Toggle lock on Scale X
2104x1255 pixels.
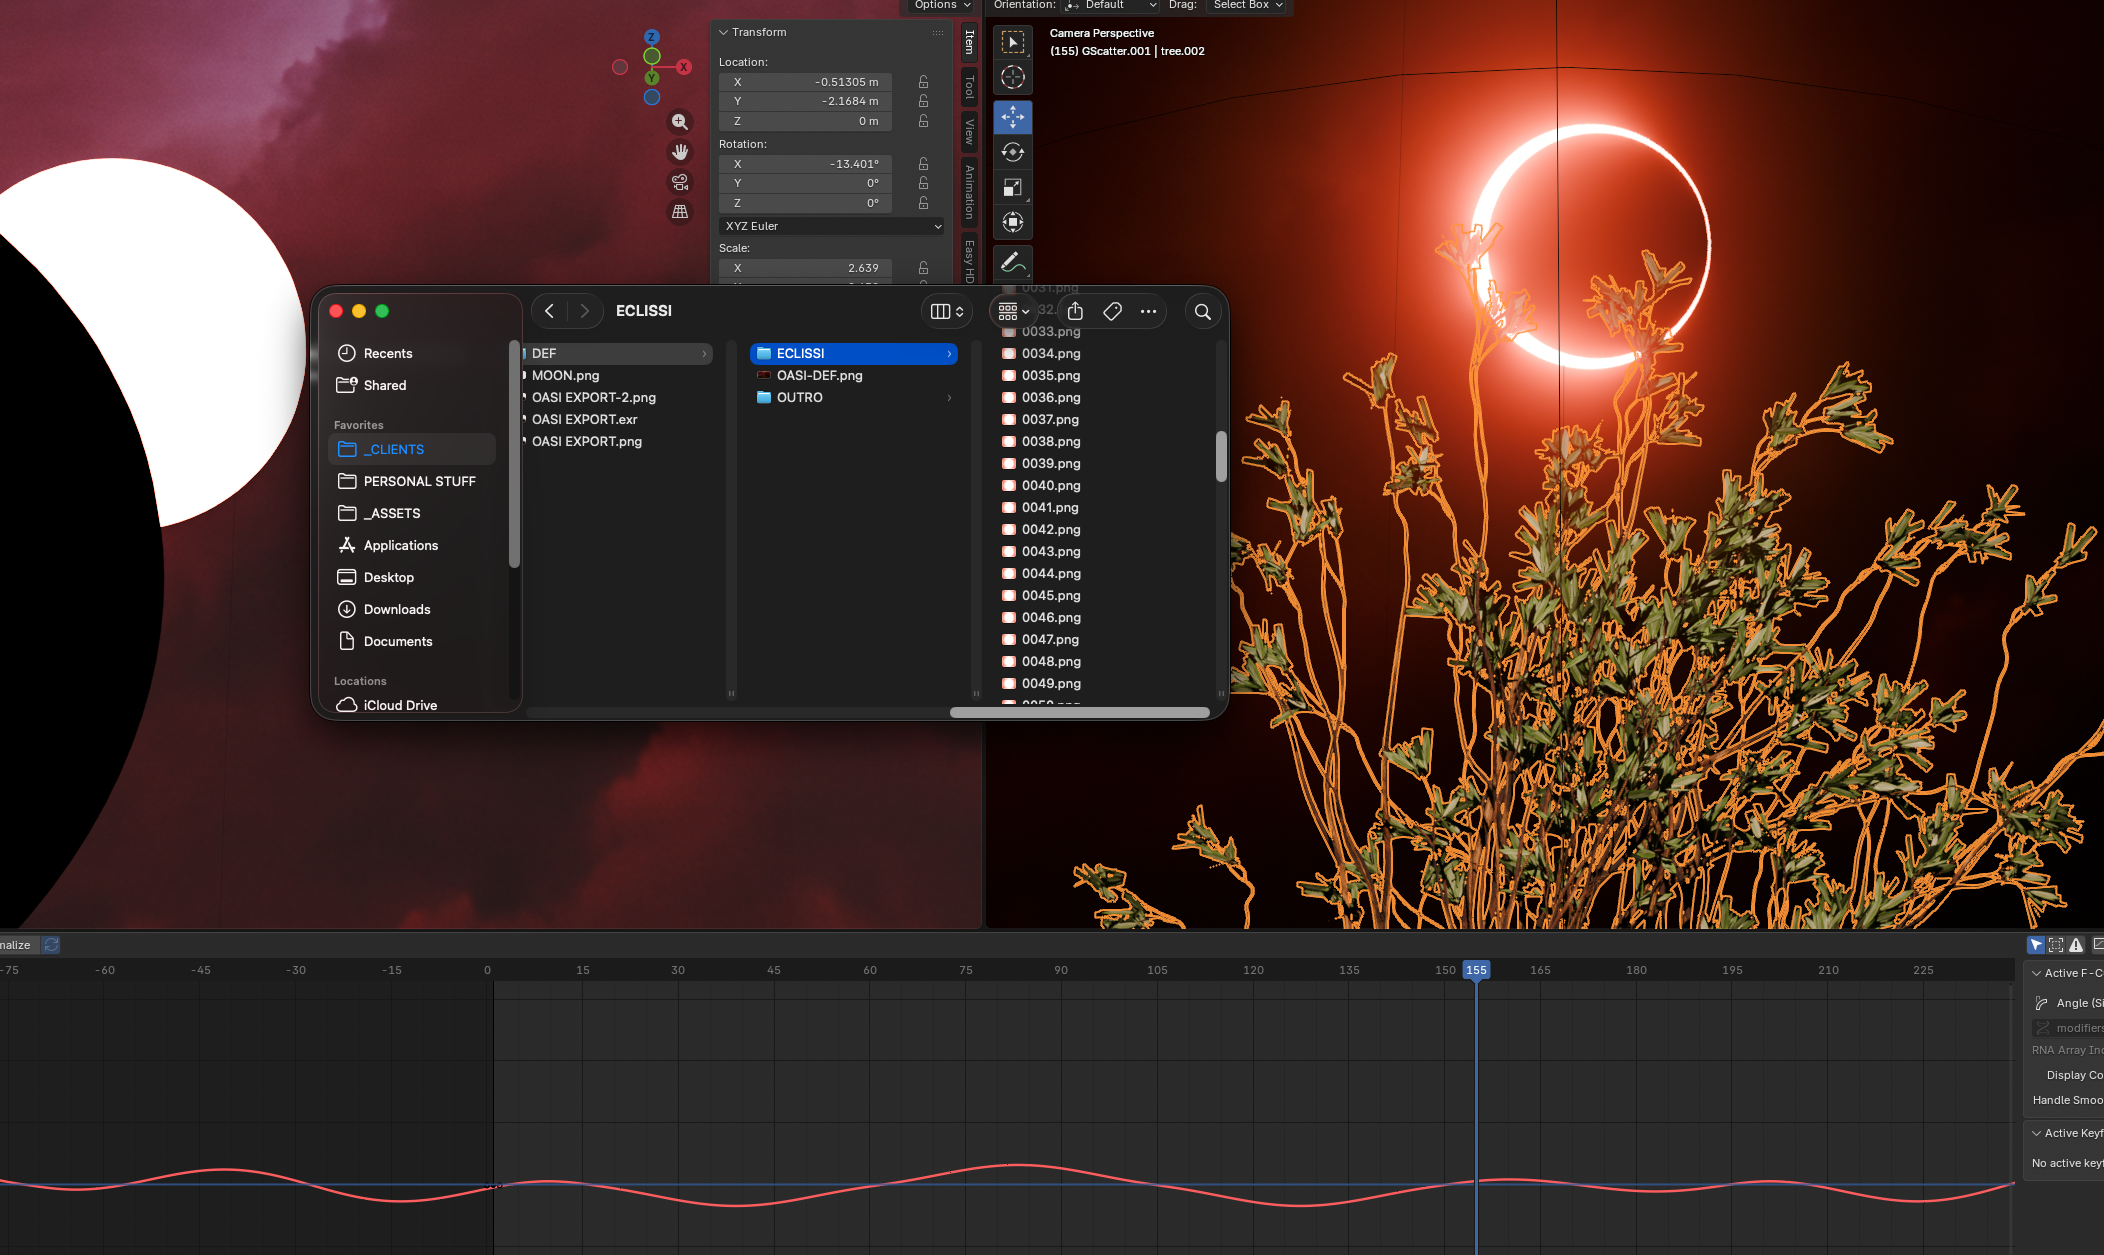point(923,268)
